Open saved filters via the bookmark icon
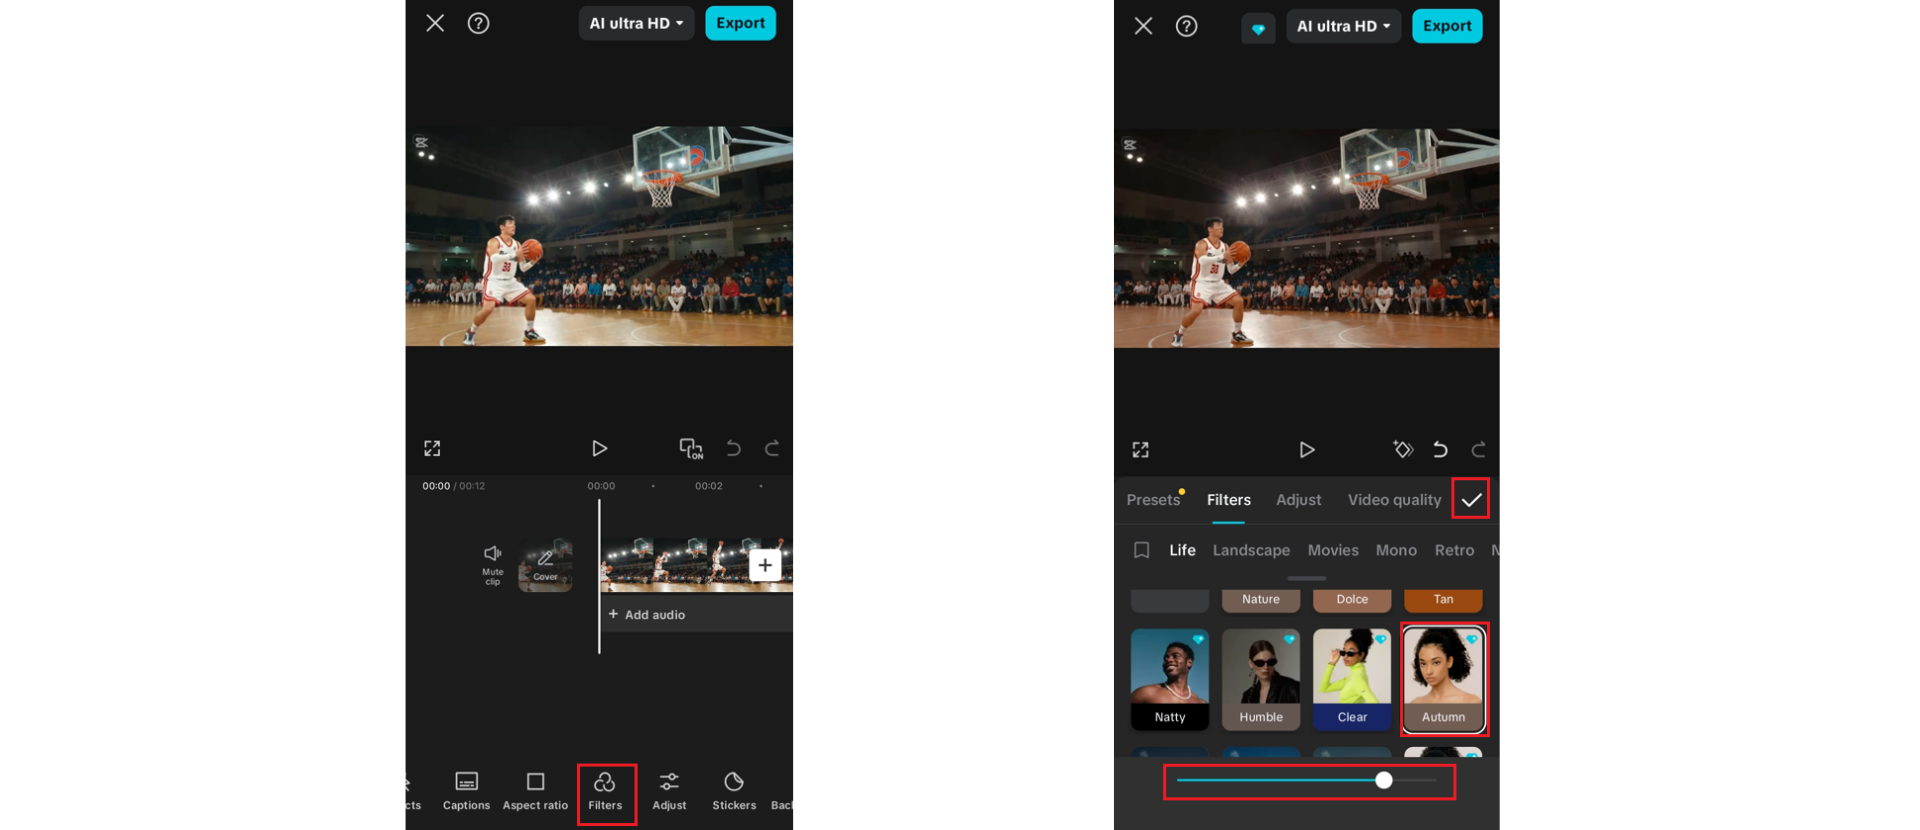1920x830 pixels. [1142, 550]
